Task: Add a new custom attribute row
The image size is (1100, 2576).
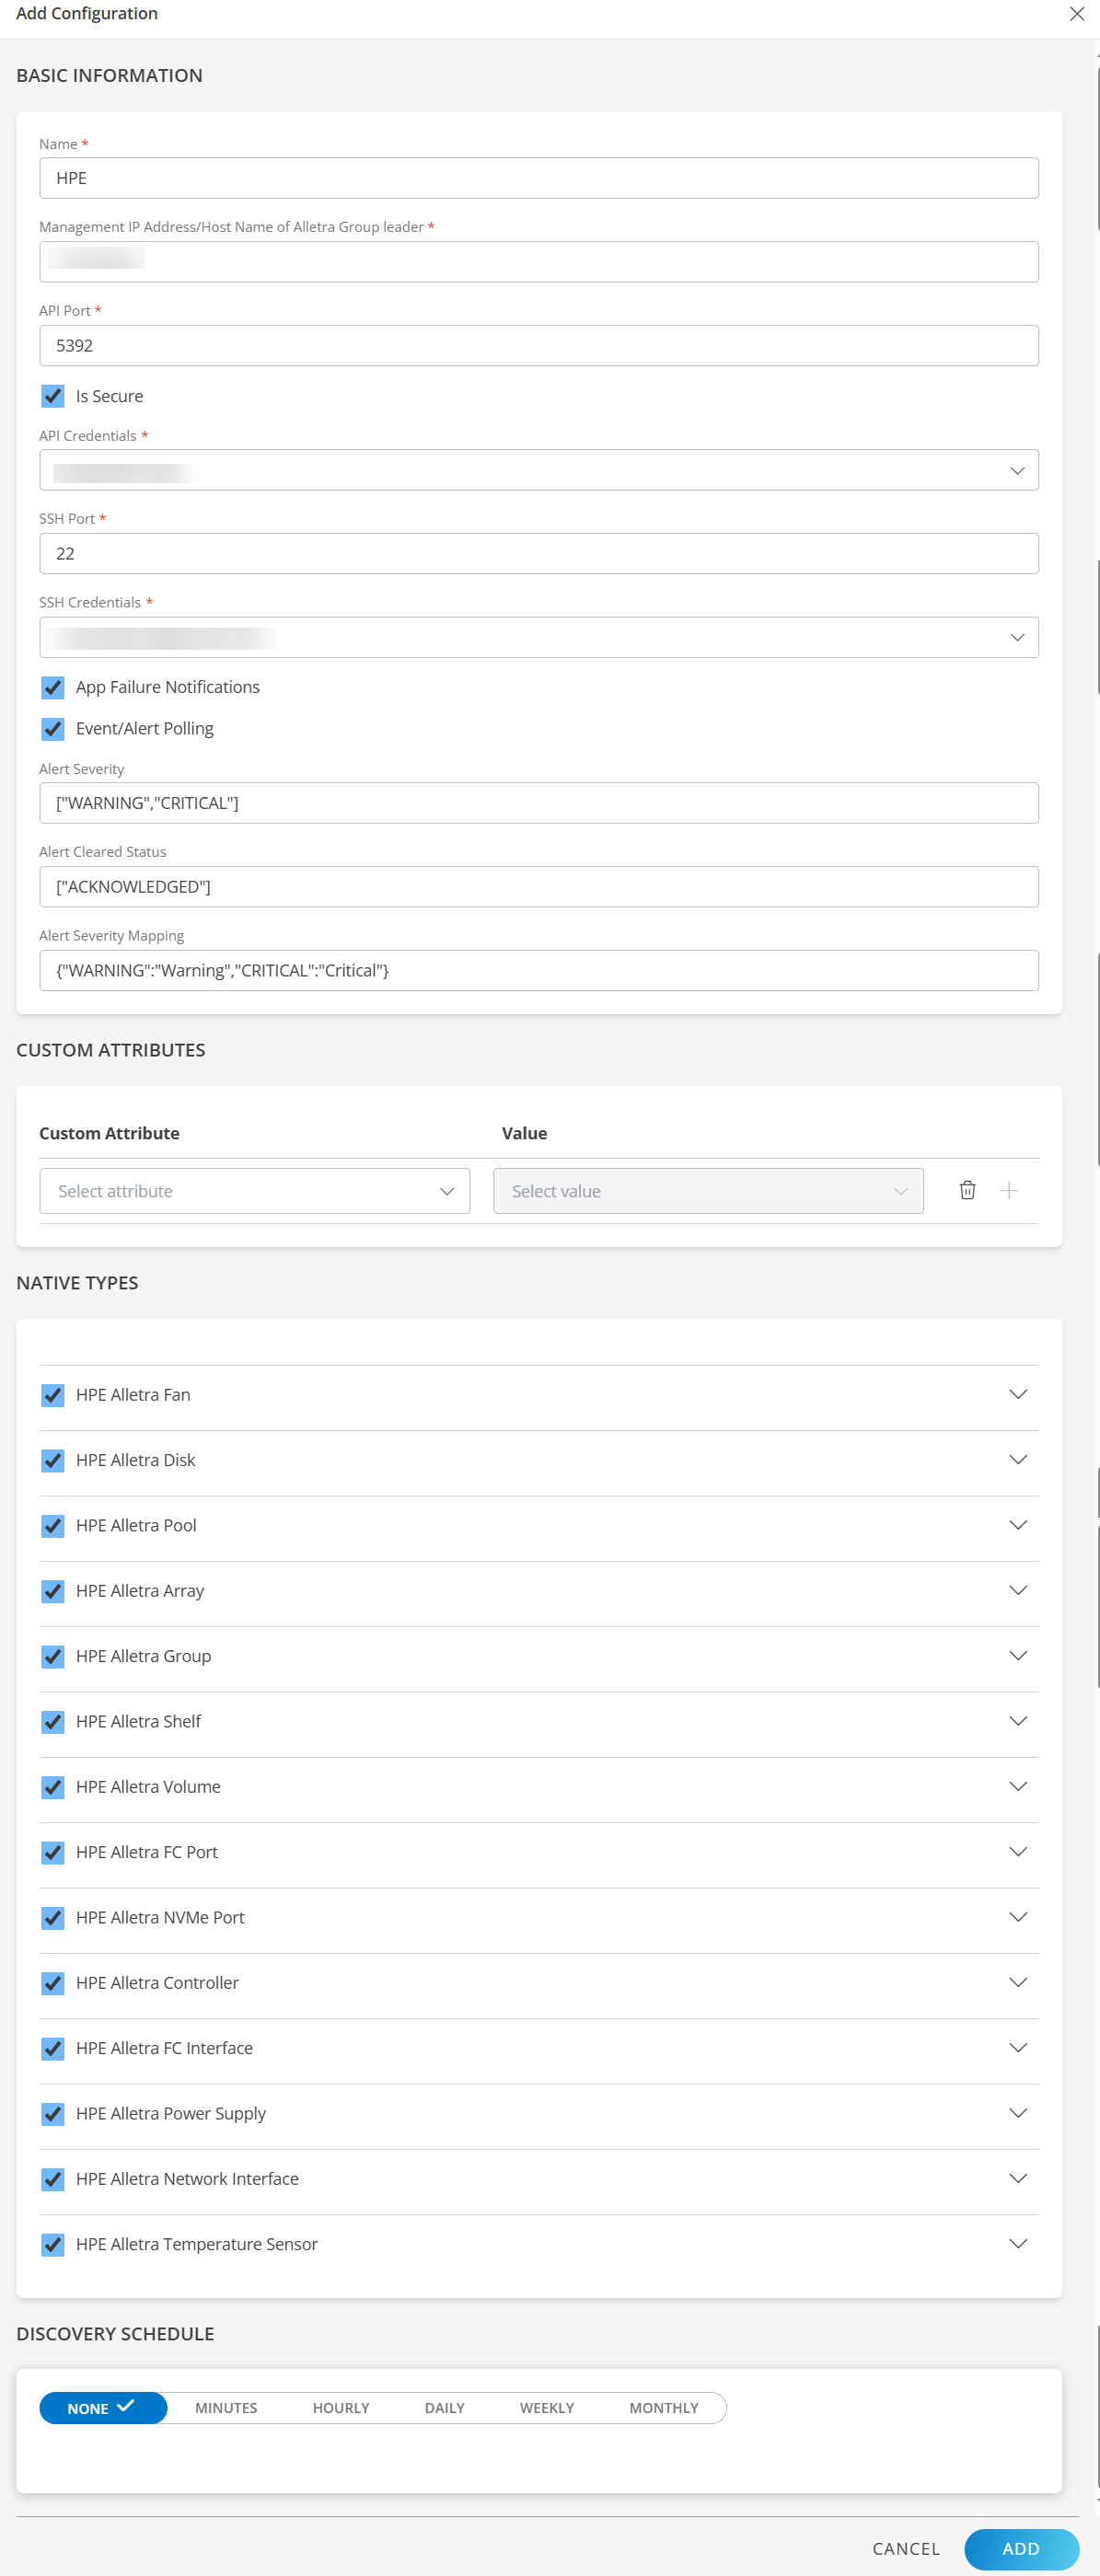Action: (1009, 1190)
